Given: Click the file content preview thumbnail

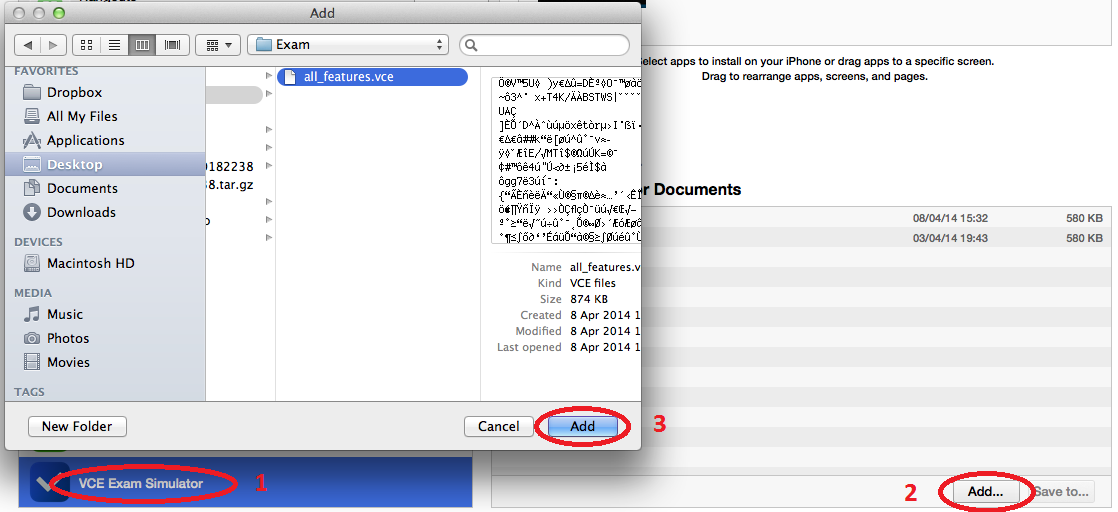Looking at the screenshot, I should [x=566, y=160].
